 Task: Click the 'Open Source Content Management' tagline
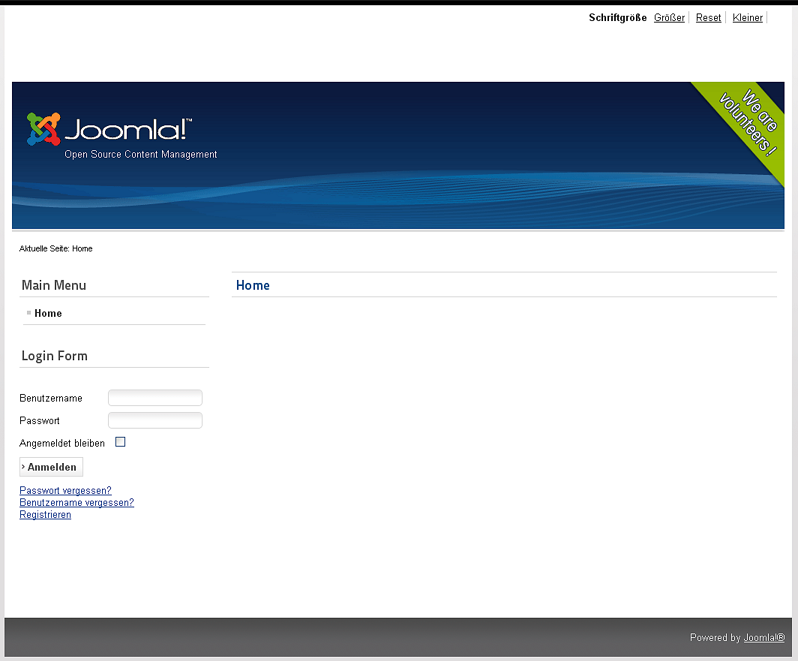(140, 155)
